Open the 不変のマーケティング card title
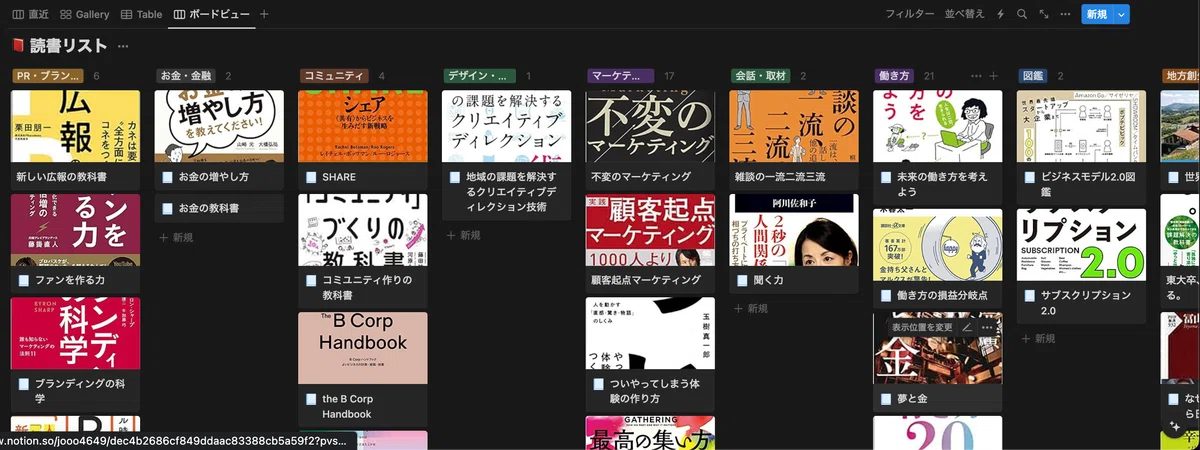Viewport: 1200px width, 450px height. tap(641, 177)
